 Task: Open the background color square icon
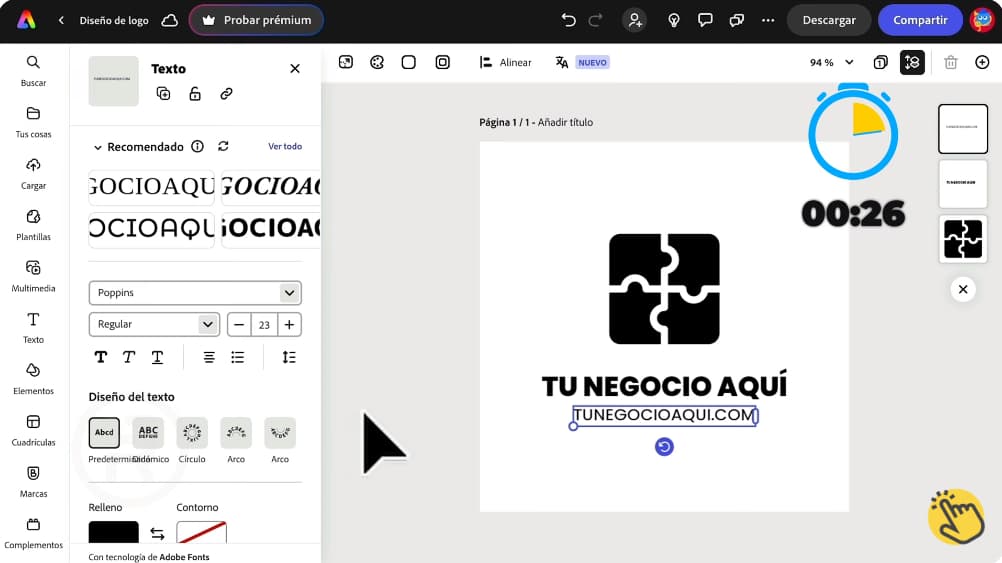click(408, 62)
